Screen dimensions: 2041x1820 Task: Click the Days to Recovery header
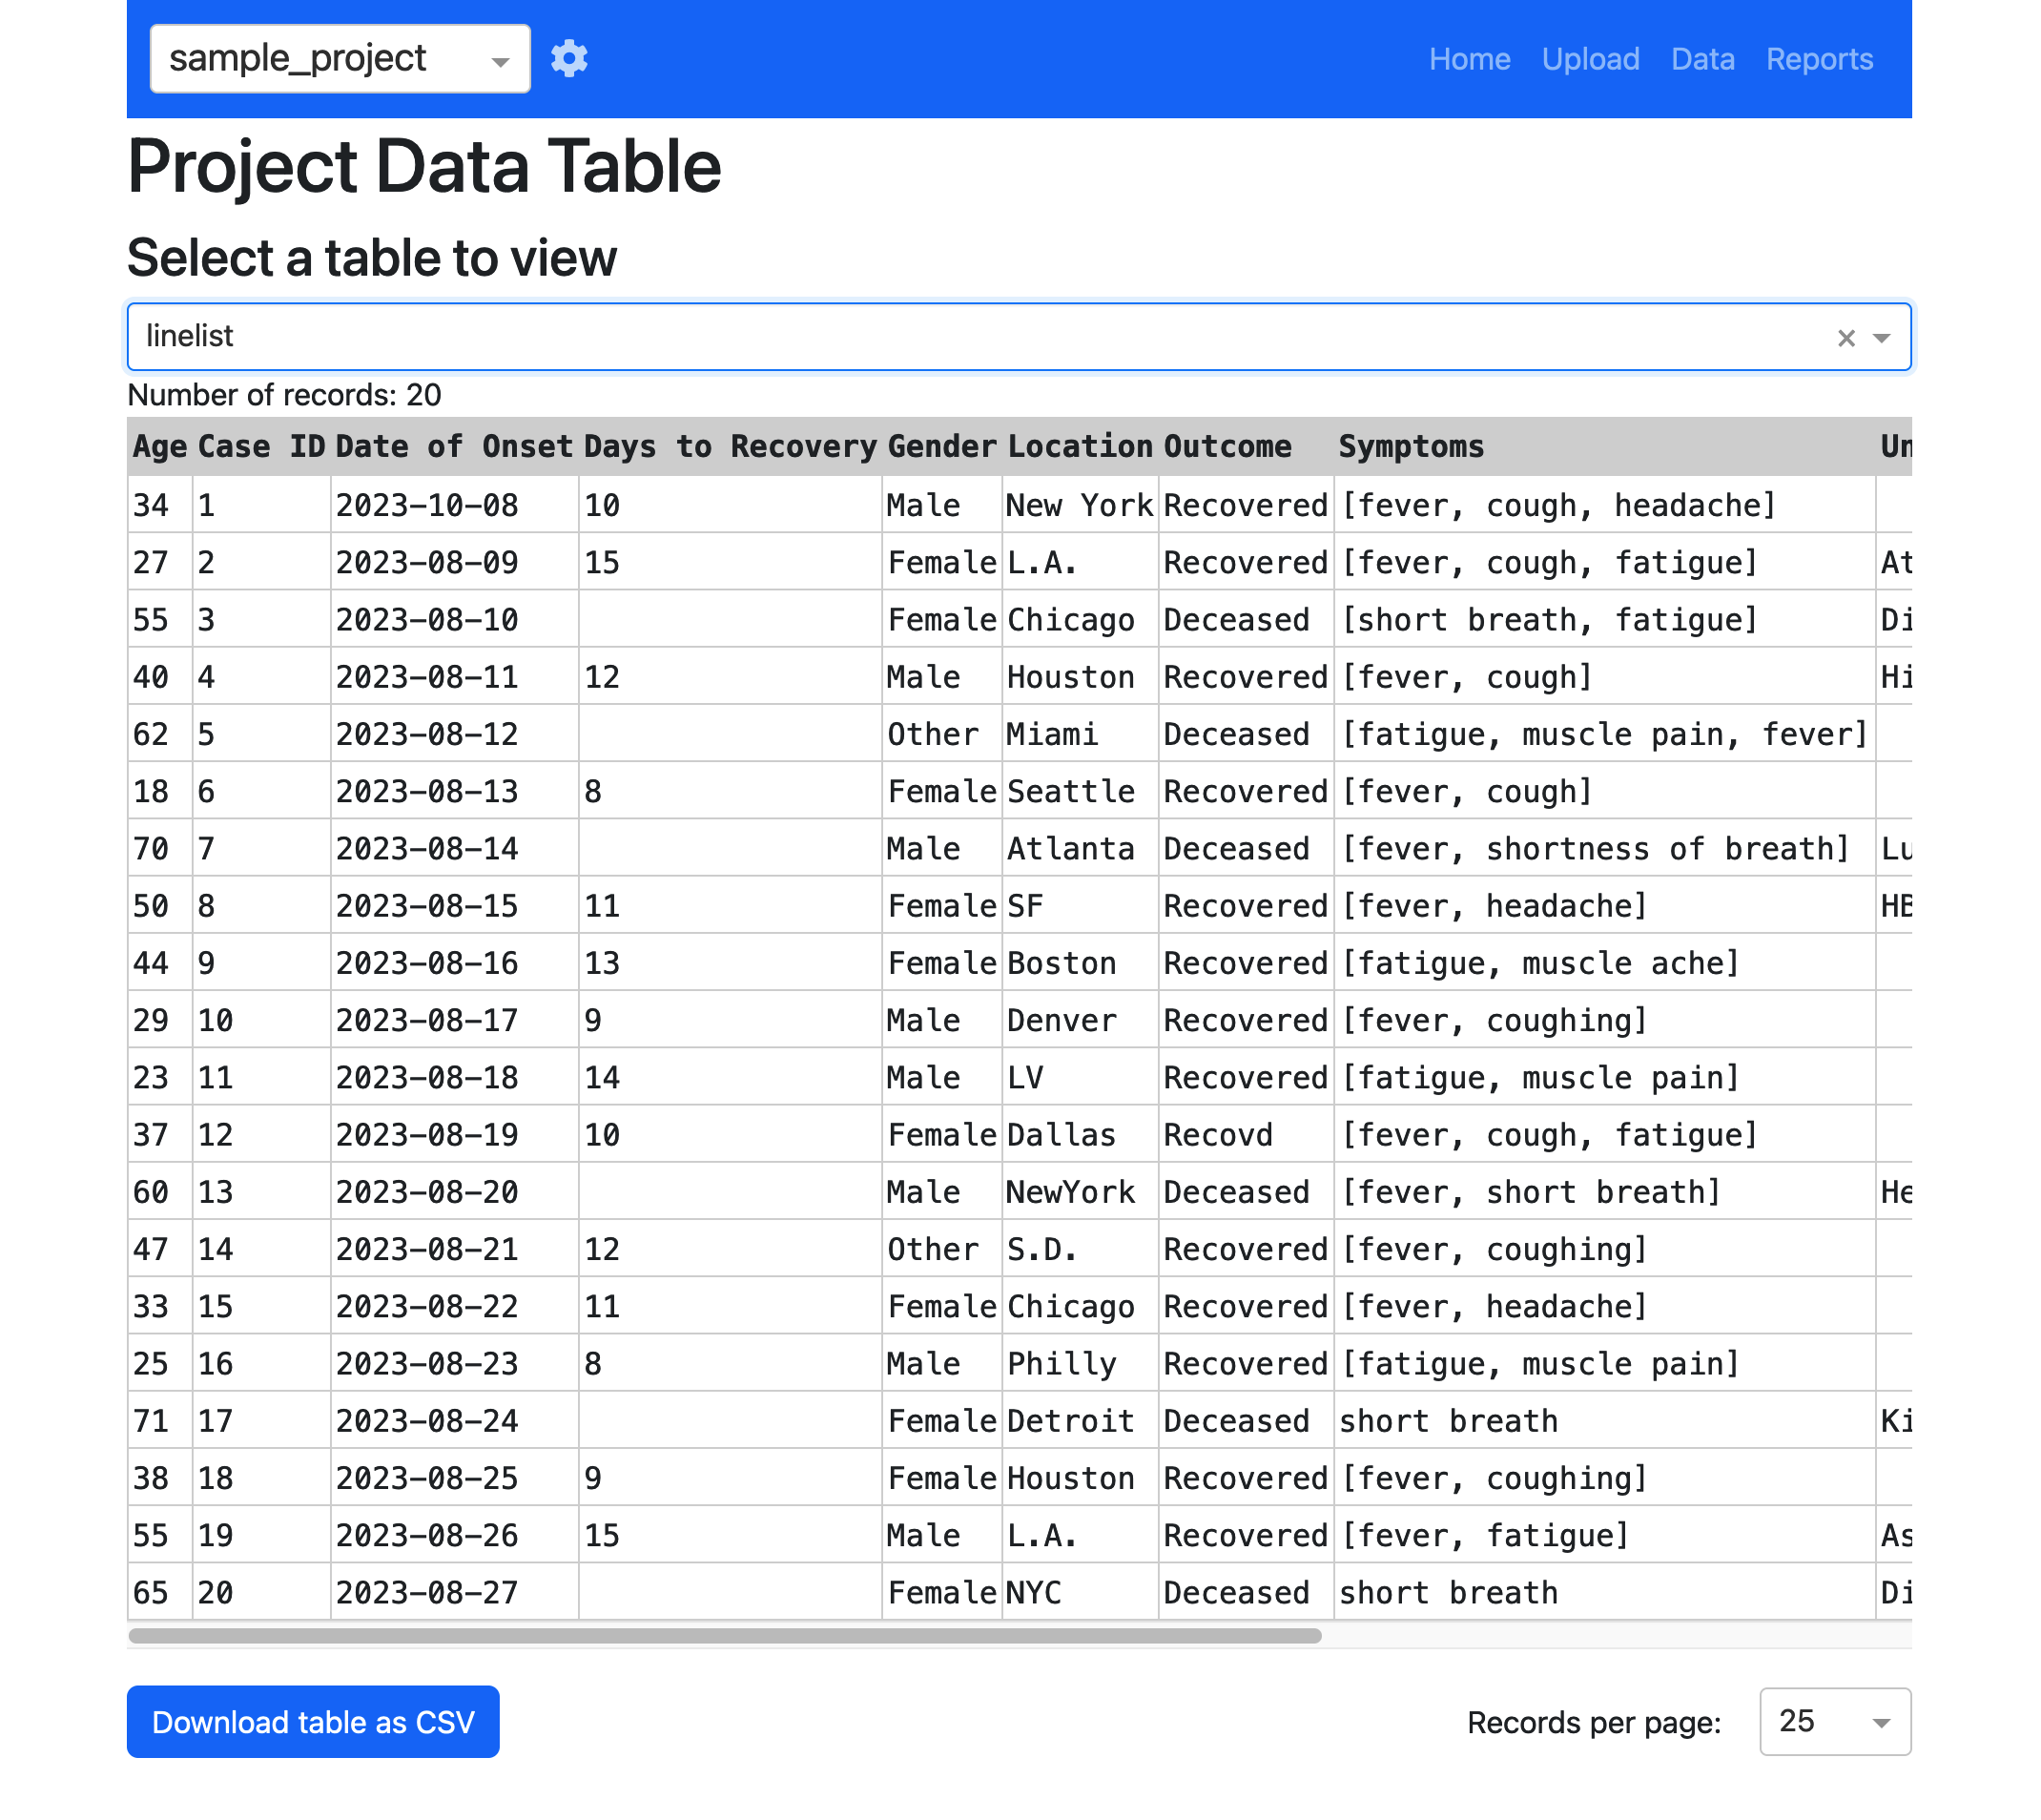(730, 446)
